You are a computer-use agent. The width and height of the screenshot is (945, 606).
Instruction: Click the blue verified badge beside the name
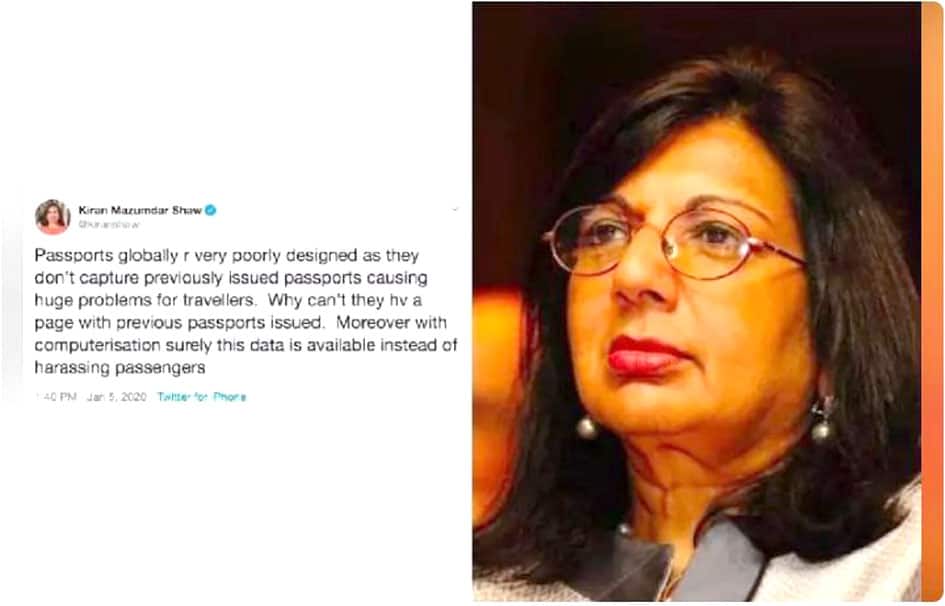[210, 210]
